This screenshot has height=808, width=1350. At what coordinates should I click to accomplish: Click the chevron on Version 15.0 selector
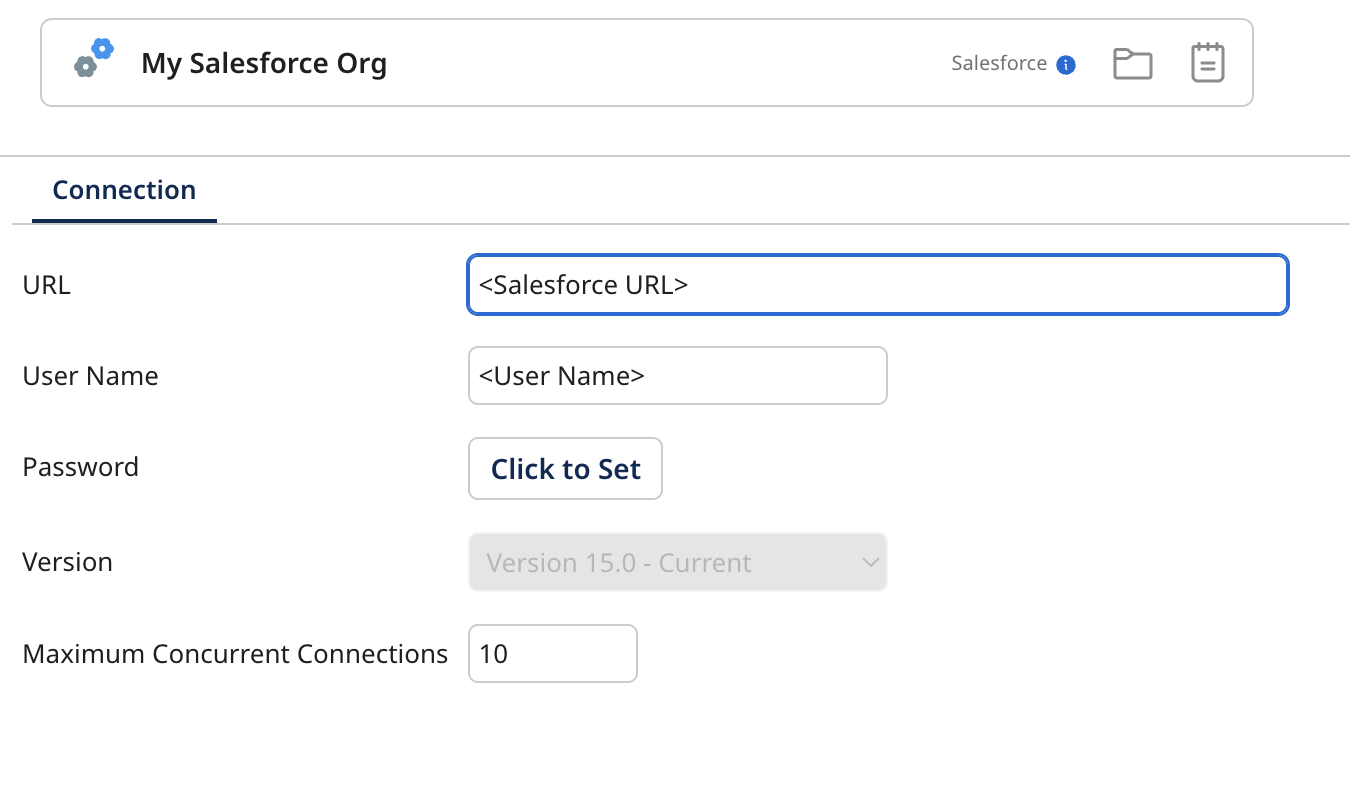[869, 562]
